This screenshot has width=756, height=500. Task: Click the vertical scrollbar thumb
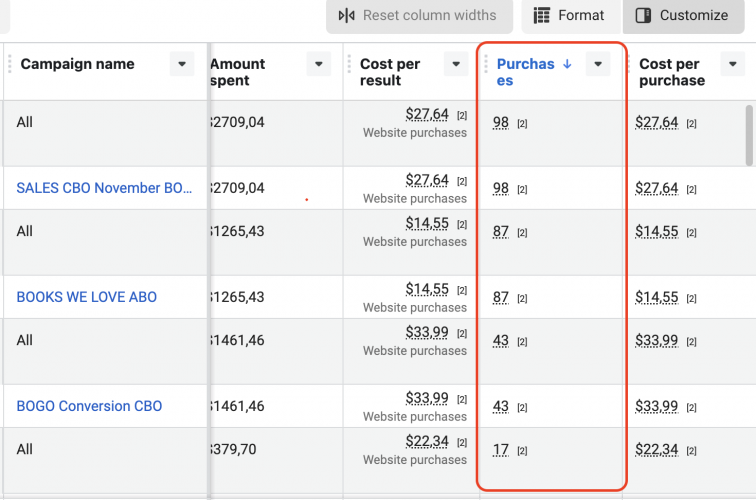[749, 135]
